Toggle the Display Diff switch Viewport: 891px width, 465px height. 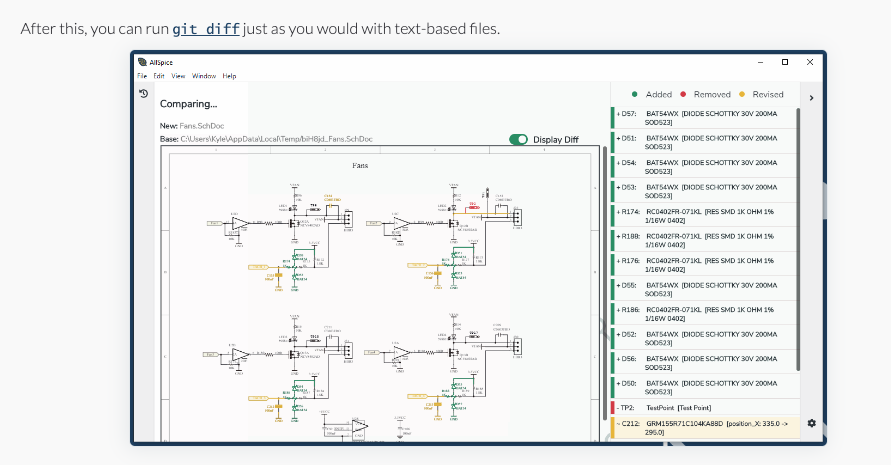518,140
